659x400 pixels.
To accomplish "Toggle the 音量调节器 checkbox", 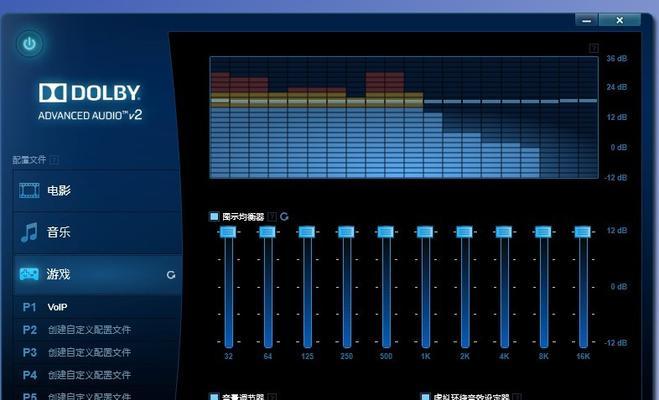I will (x=214, y=397).
